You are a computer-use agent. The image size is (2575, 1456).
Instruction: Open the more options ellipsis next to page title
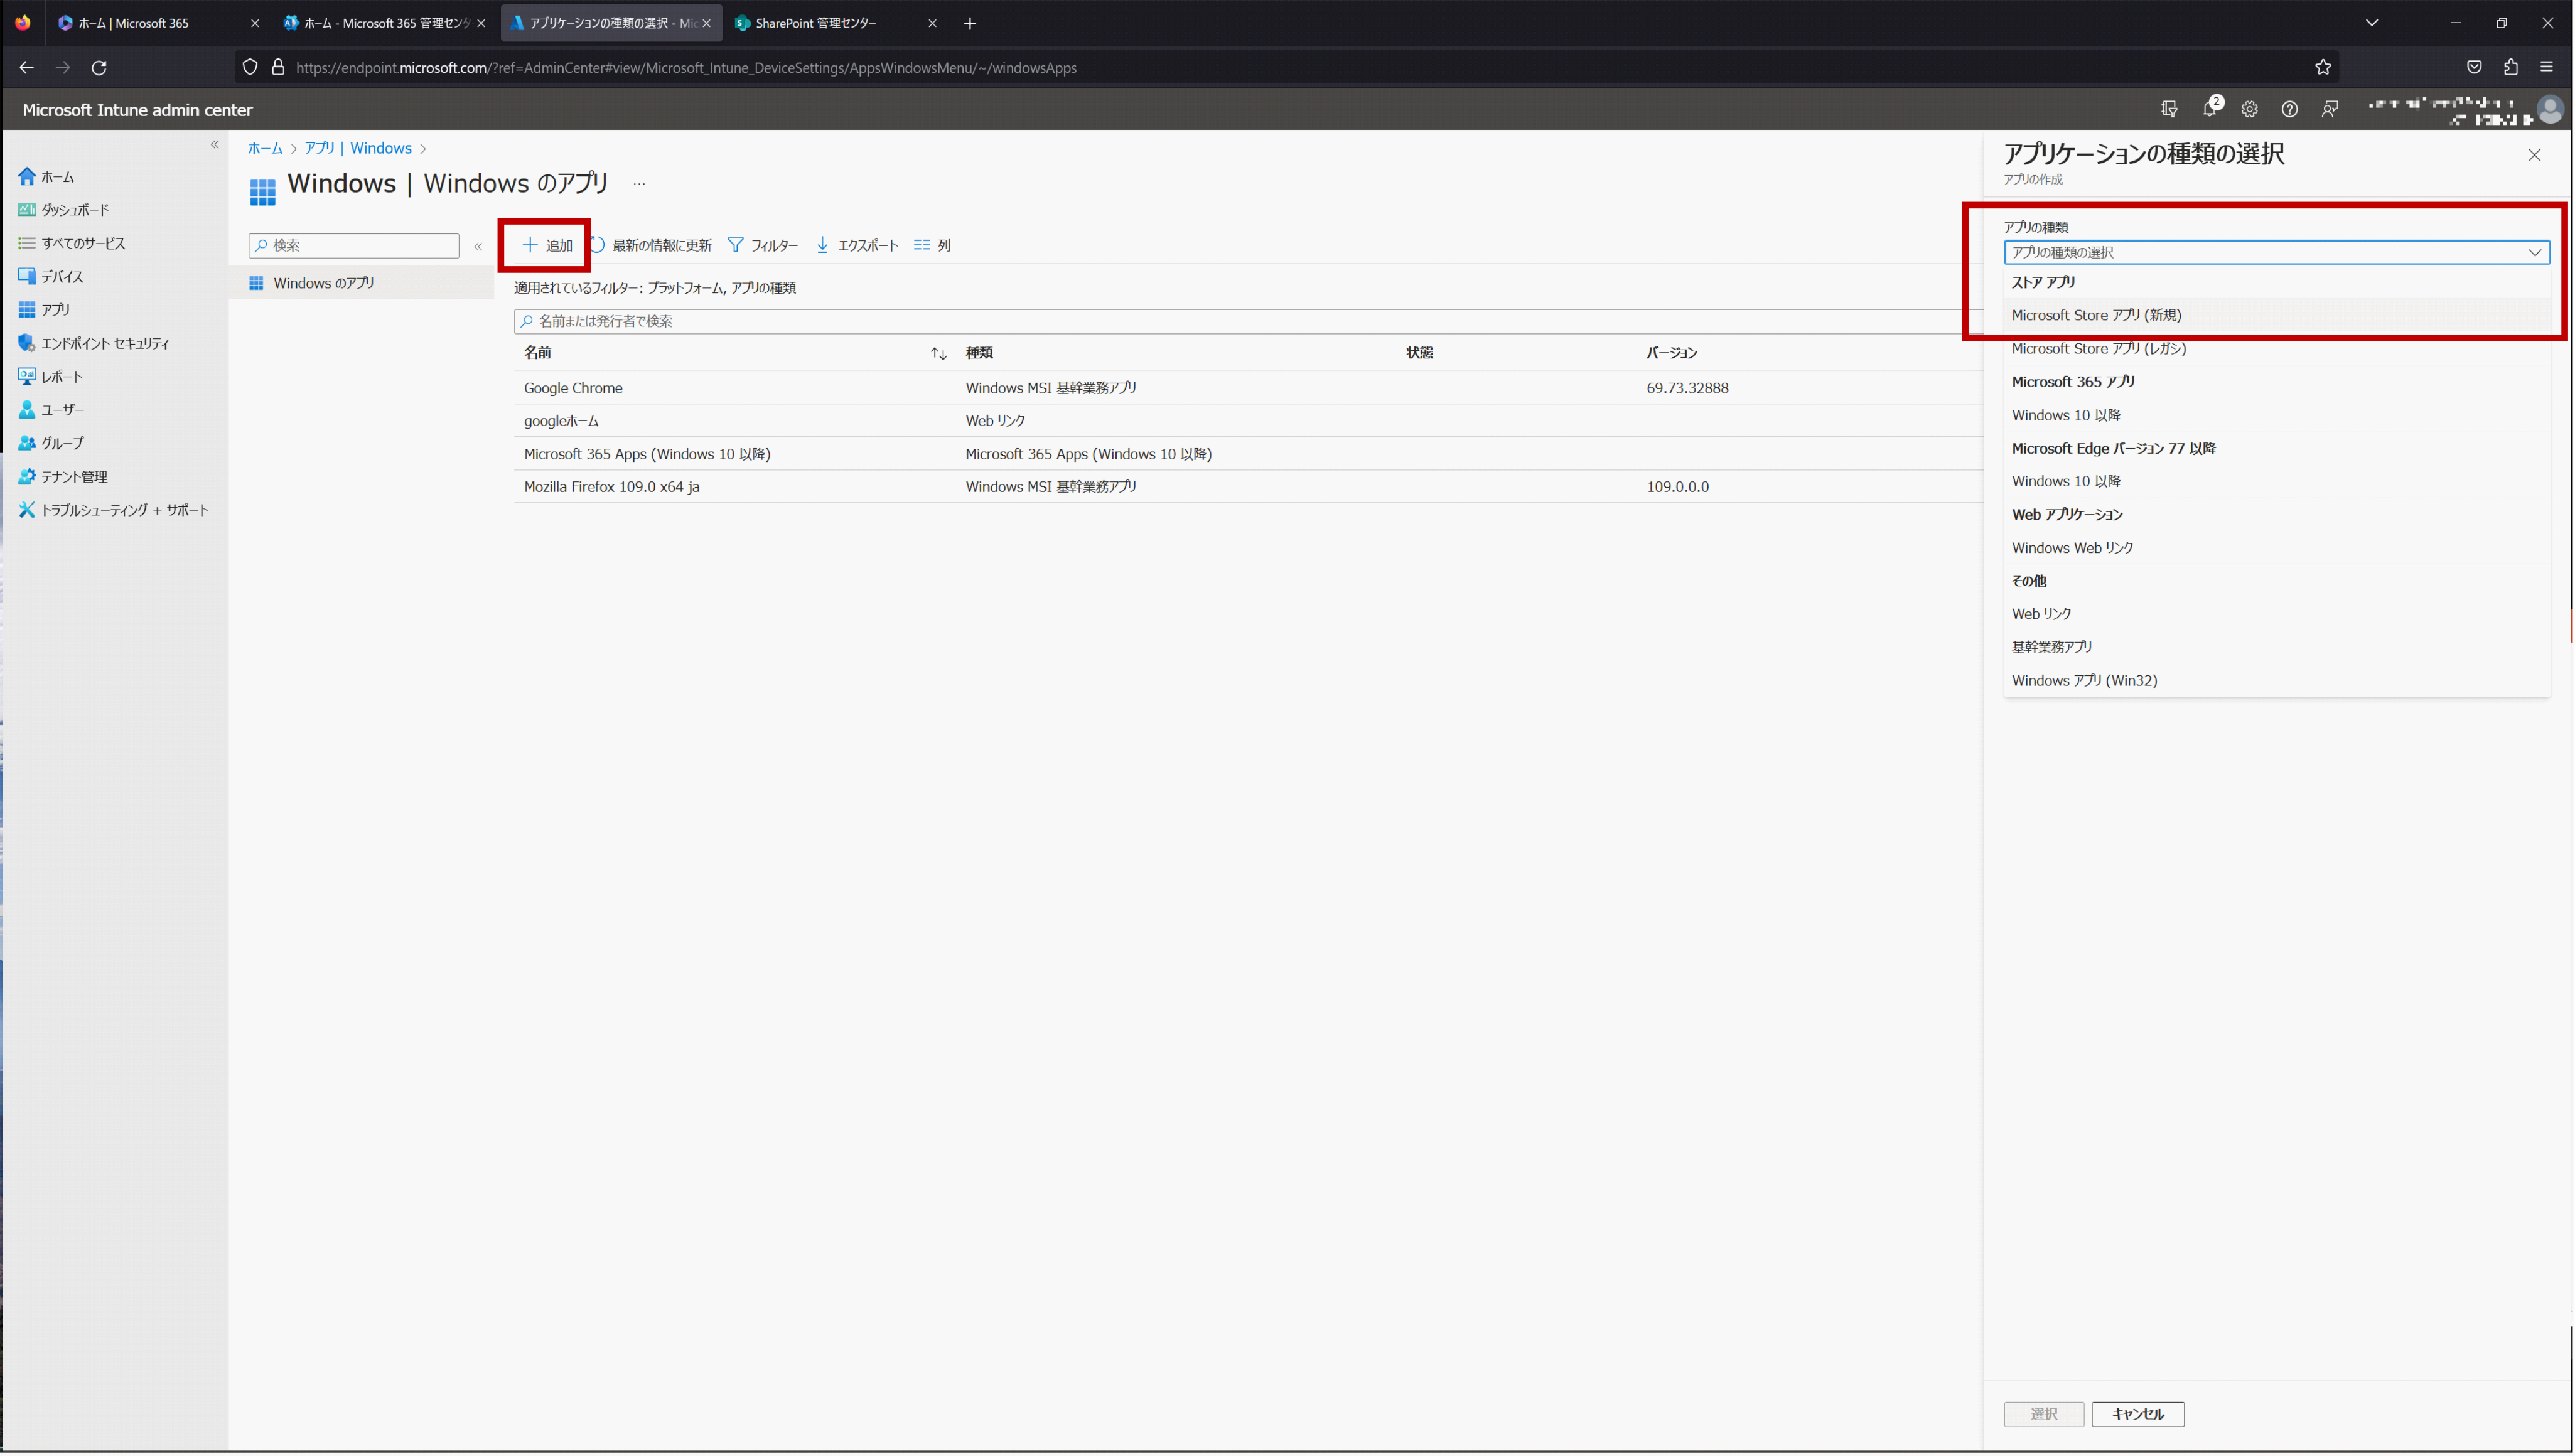pyautogui.click(x=639, y=184)
